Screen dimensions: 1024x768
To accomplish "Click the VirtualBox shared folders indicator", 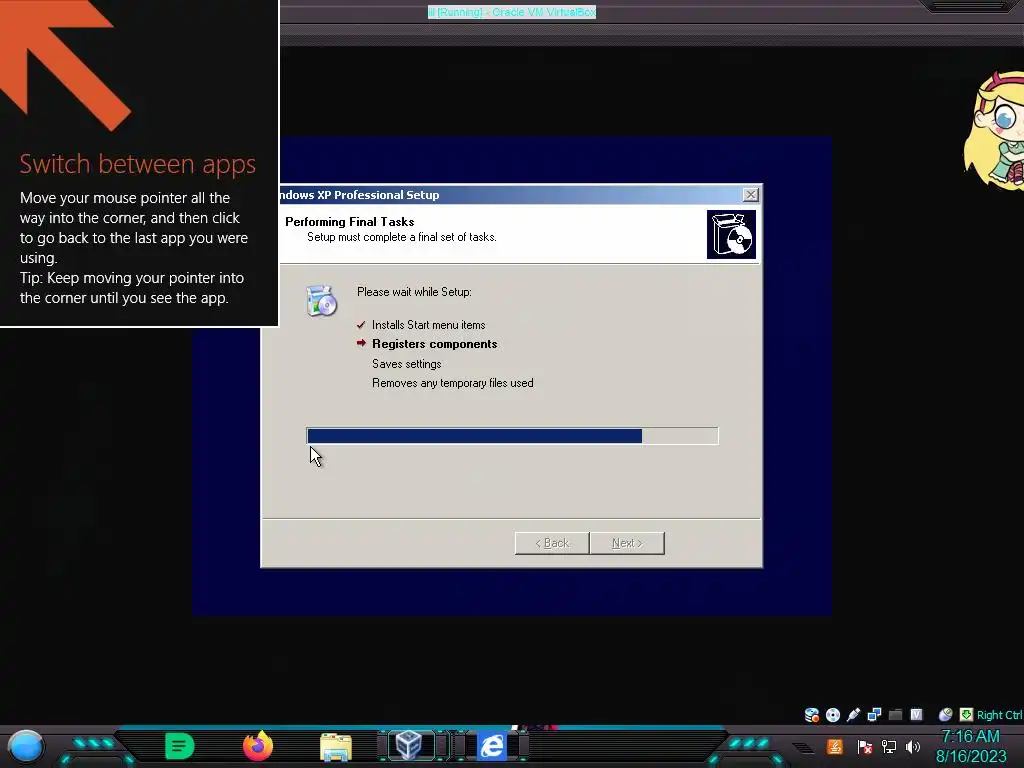I will (x=895, y=714).
